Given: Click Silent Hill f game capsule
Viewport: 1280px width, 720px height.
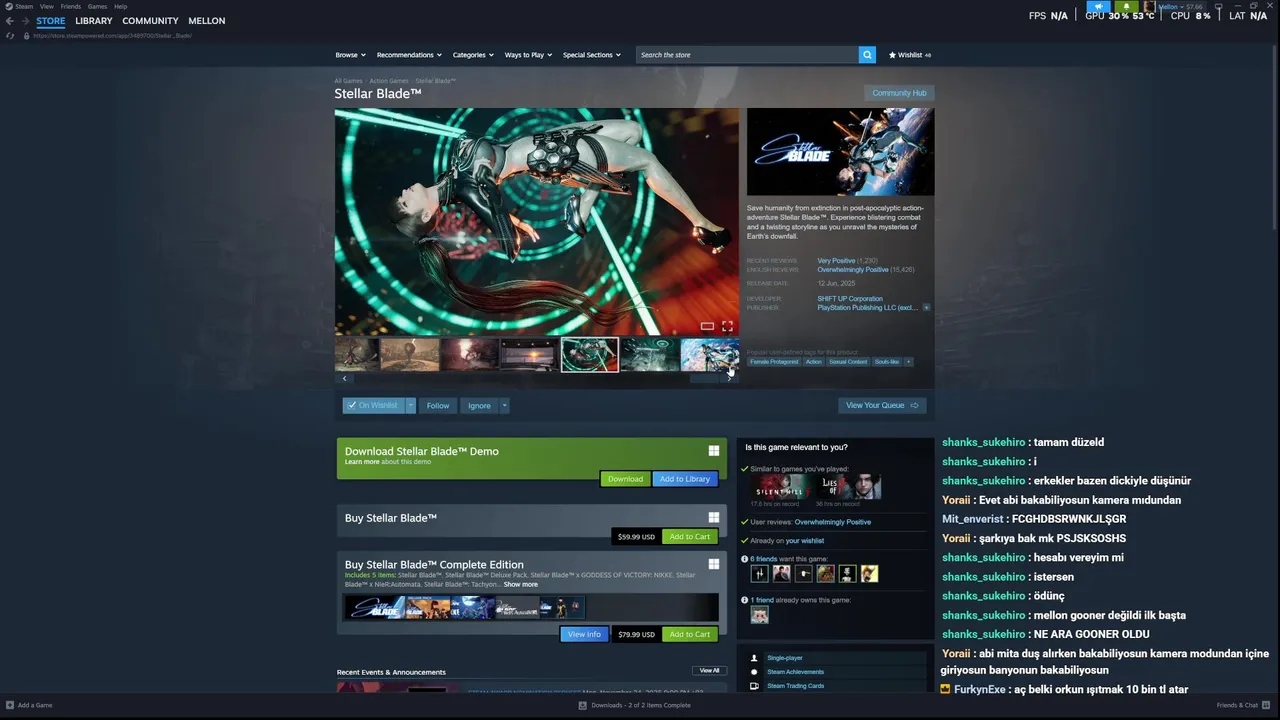Looking at the screenshot, I should coord(781,487).
